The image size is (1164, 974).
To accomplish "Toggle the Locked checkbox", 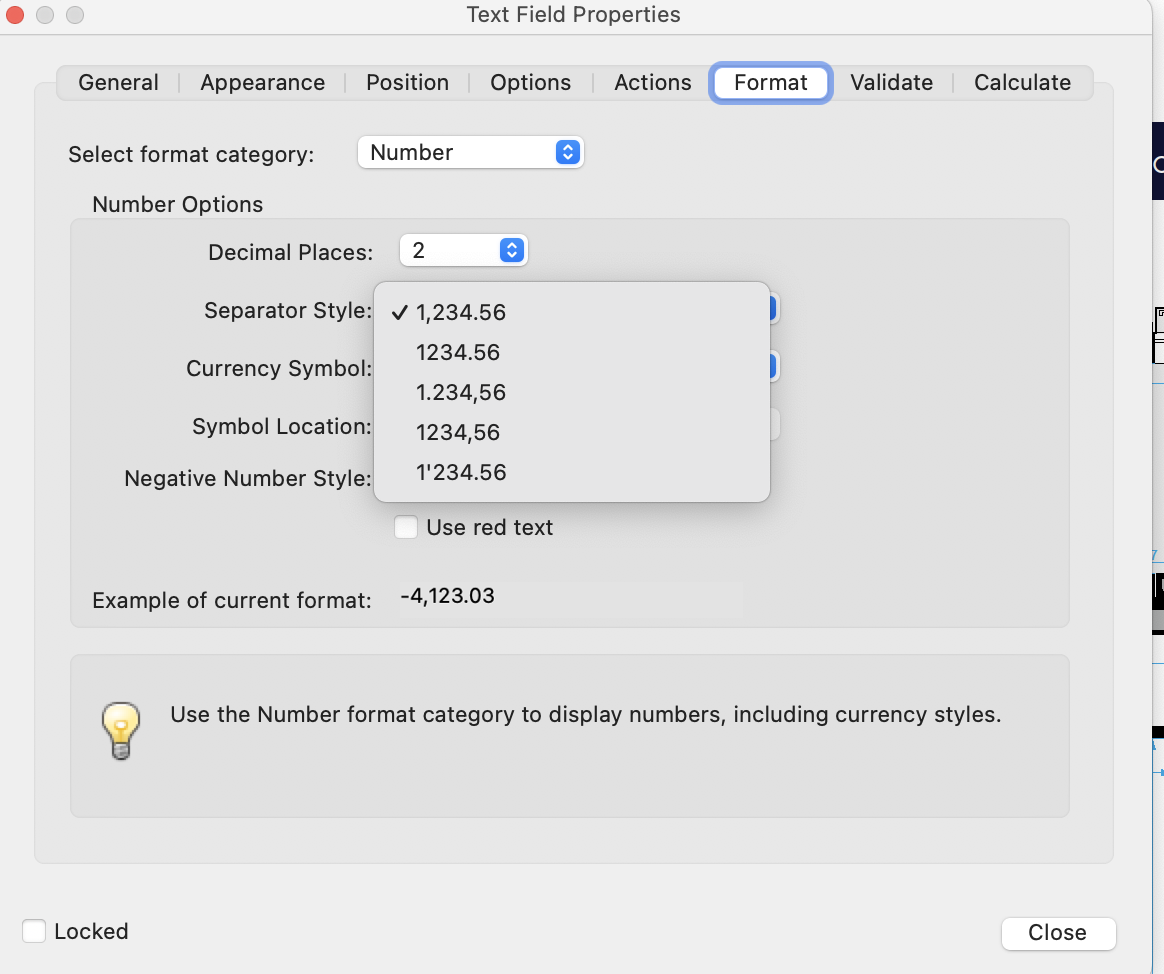I will (33, 931).
